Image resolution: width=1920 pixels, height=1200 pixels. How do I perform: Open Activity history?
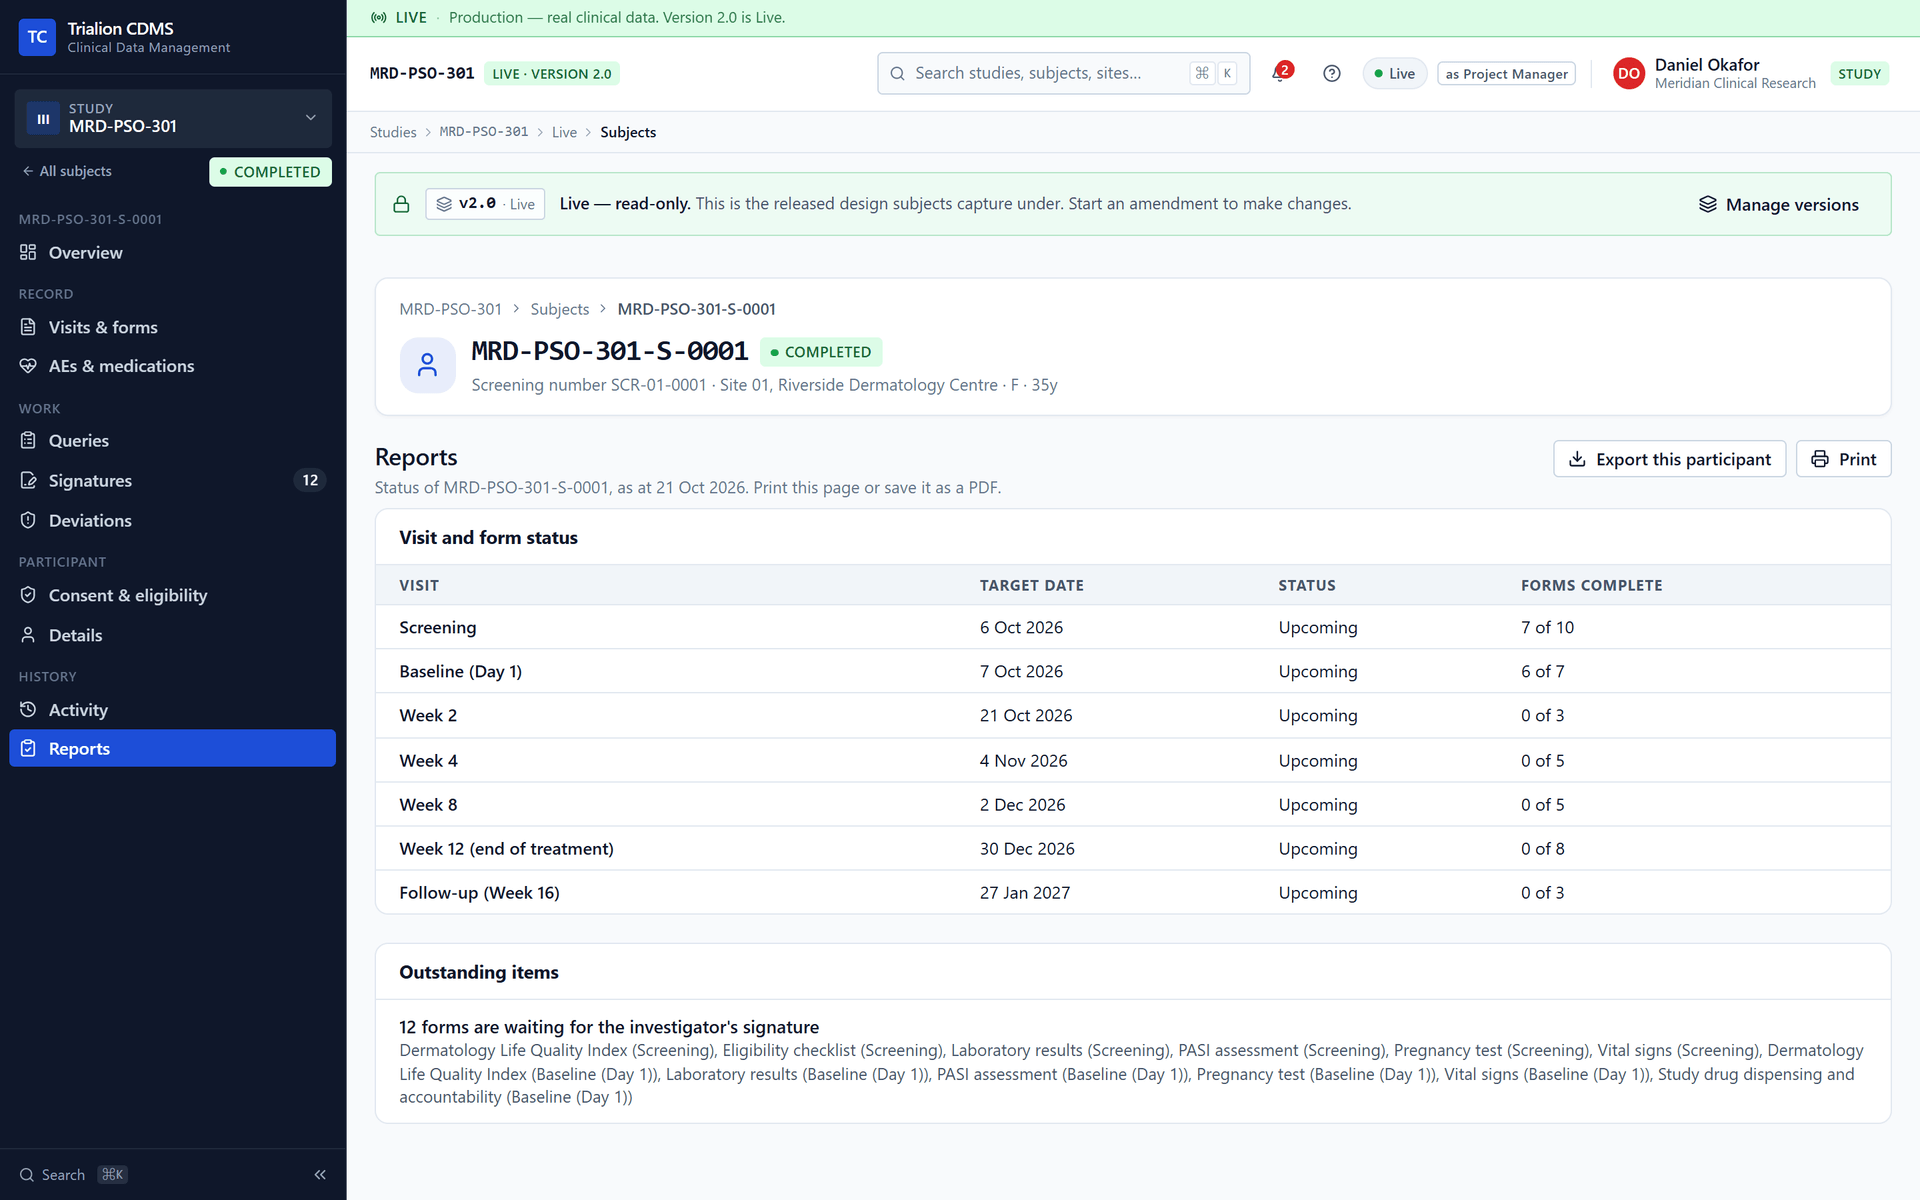[173, 710]
